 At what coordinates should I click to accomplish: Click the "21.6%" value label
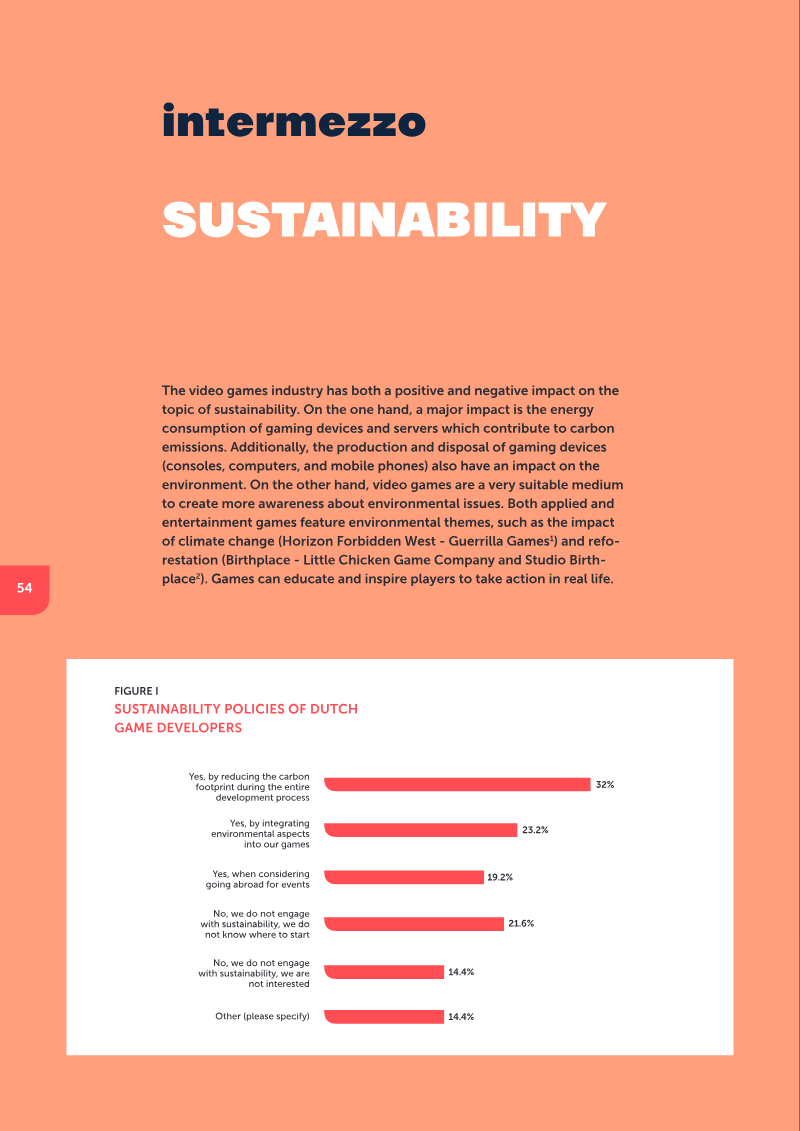(x=521, y=924)
